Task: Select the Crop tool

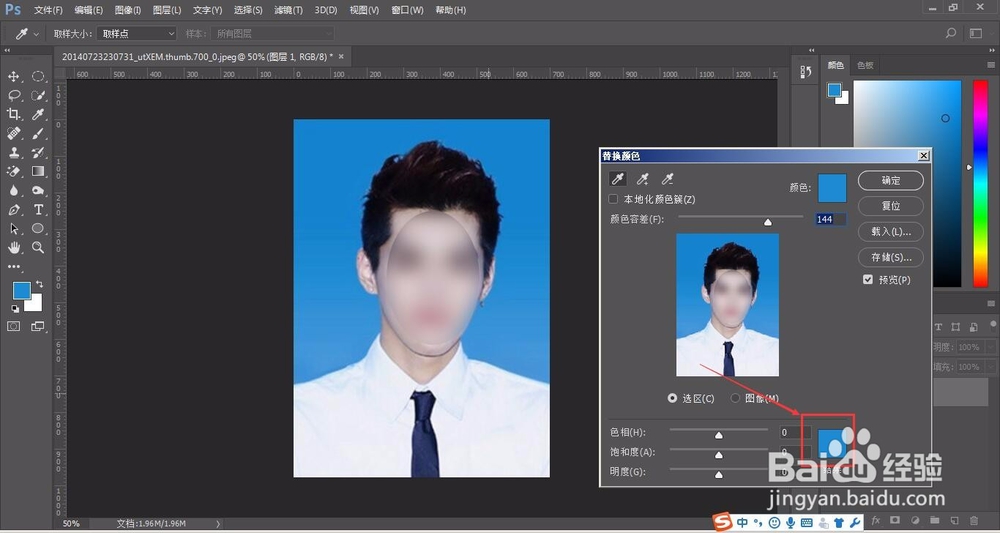Action: click(14, 115)
